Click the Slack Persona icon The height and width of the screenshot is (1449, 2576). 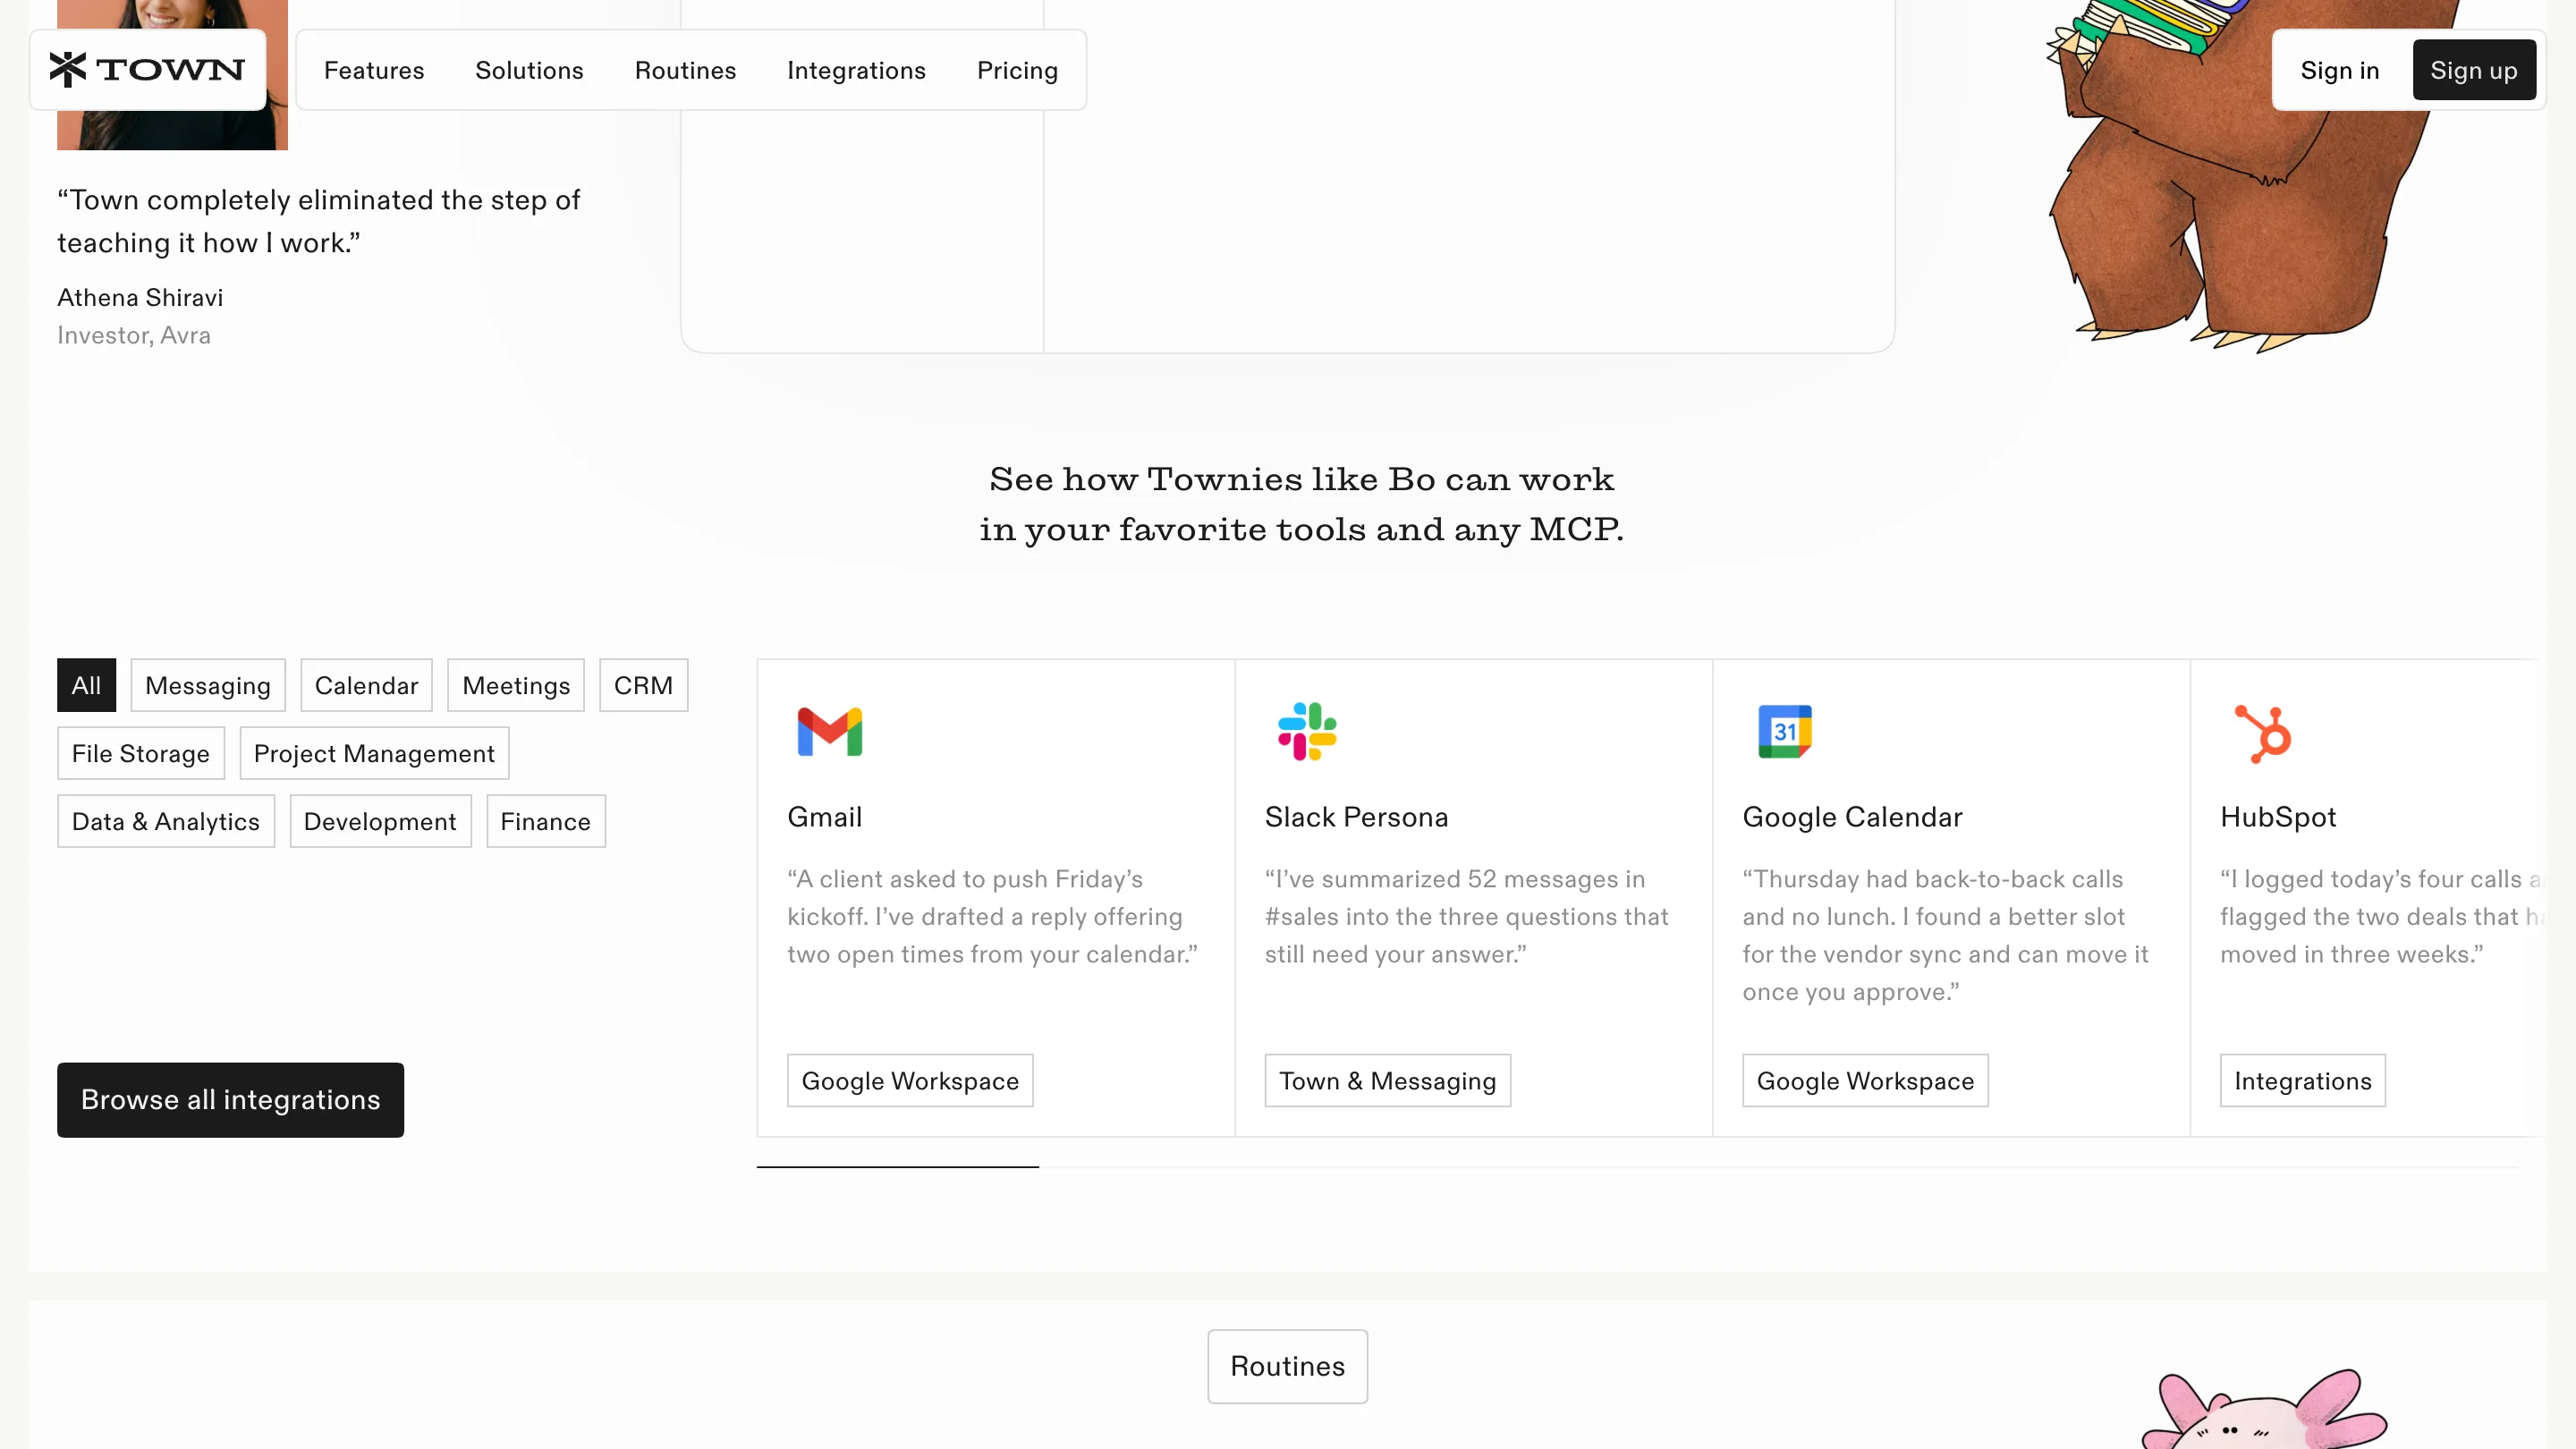tap(1307, 732)
